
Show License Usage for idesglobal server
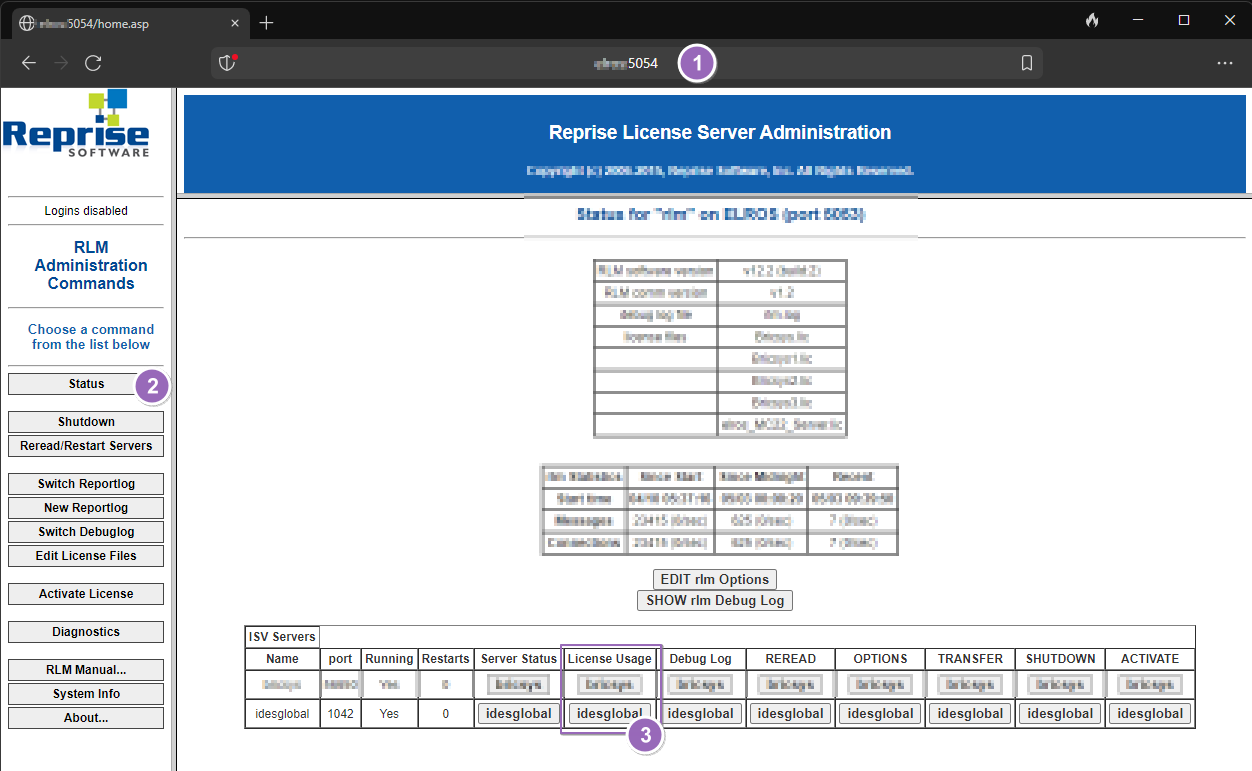click(x=609, y=713)
